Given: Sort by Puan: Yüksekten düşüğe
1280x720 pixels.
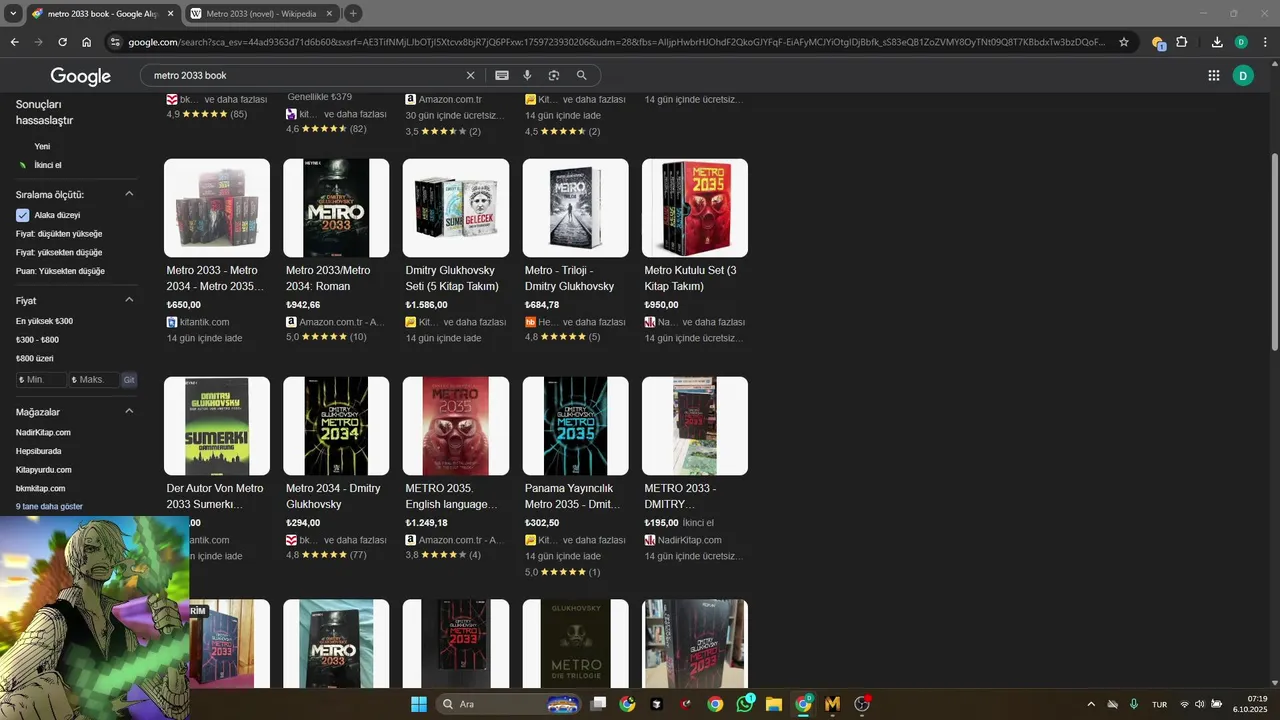Looking at the screenshot, I should [x=60, y=271].
